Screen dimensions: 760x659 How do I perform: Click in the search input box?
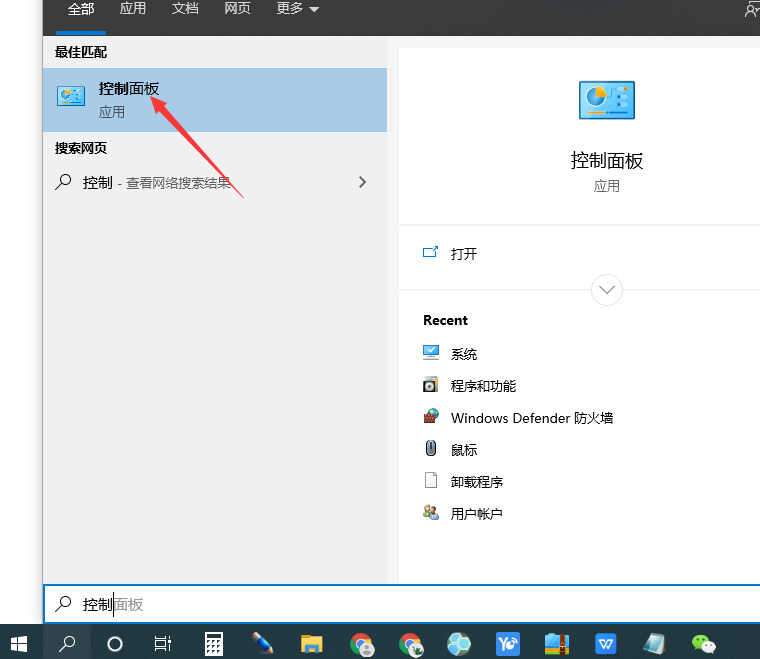coord(400,604)
